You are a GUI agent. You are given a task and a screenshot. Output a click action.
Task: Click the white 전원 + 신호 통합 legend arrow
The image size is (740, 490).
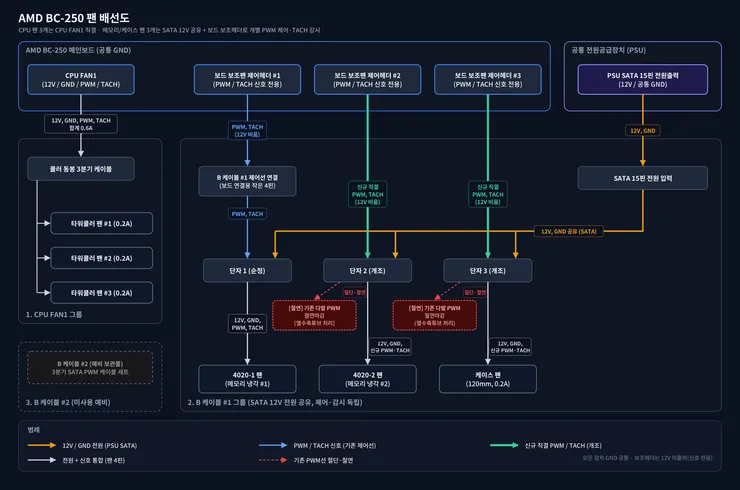point(42,460)
